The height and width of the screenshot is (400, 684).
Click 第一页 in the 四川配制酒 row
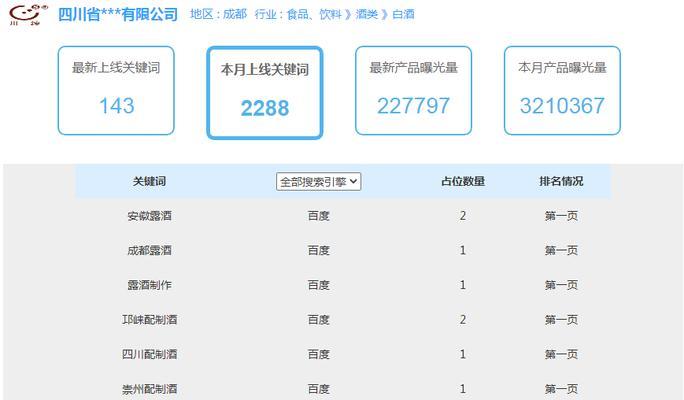tap(561, 354)
